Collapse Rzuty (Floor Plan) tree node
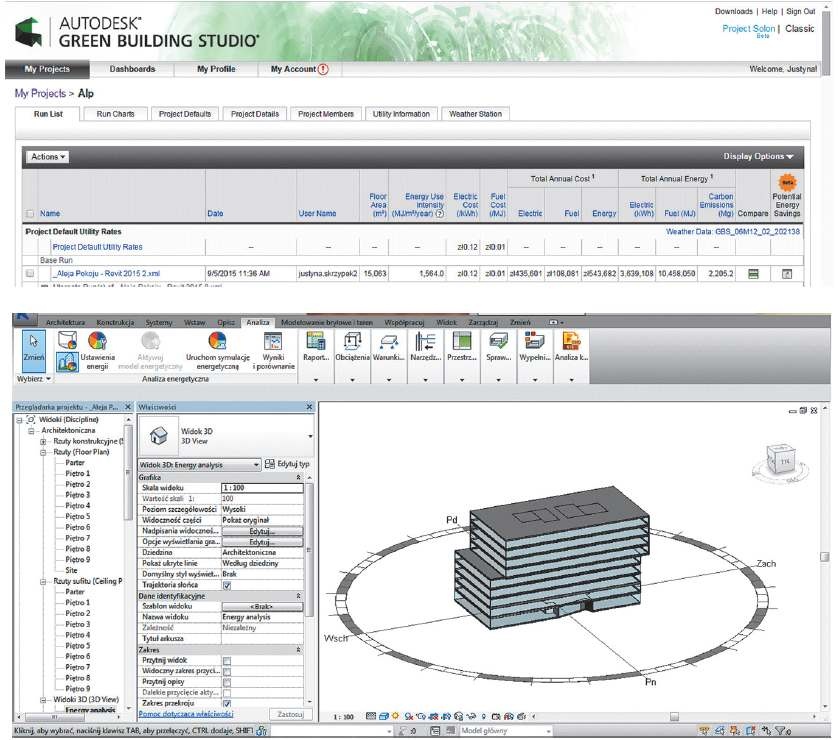Viewport: 838px width, 740px height. click(43, 452)
